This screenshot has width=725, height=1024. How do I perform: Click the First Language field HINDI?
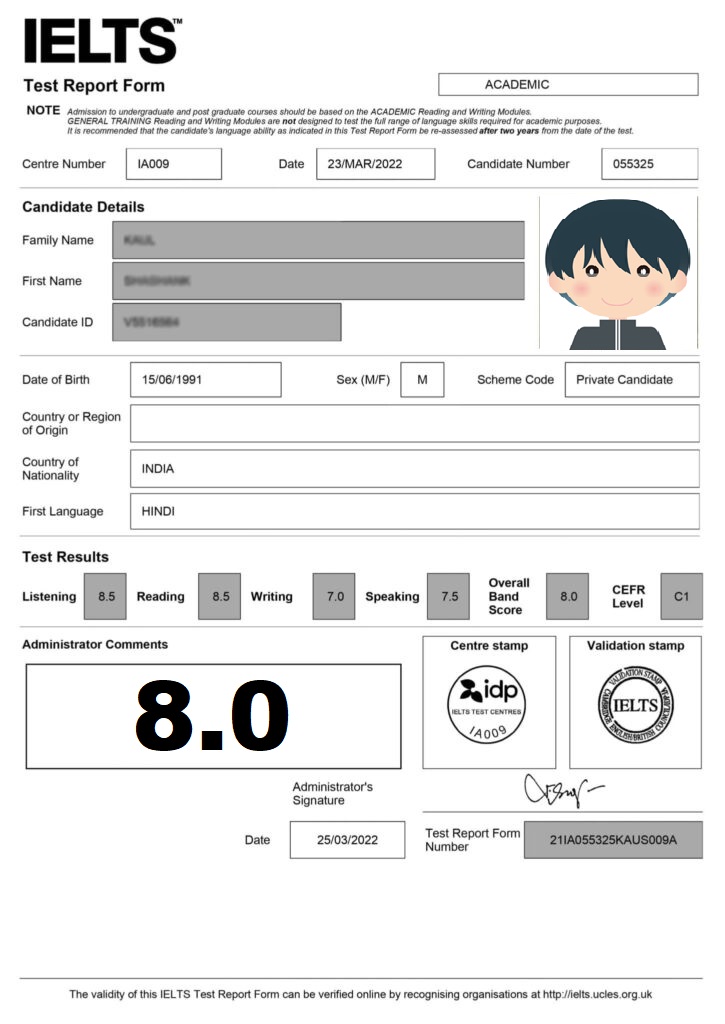[414, 511]
